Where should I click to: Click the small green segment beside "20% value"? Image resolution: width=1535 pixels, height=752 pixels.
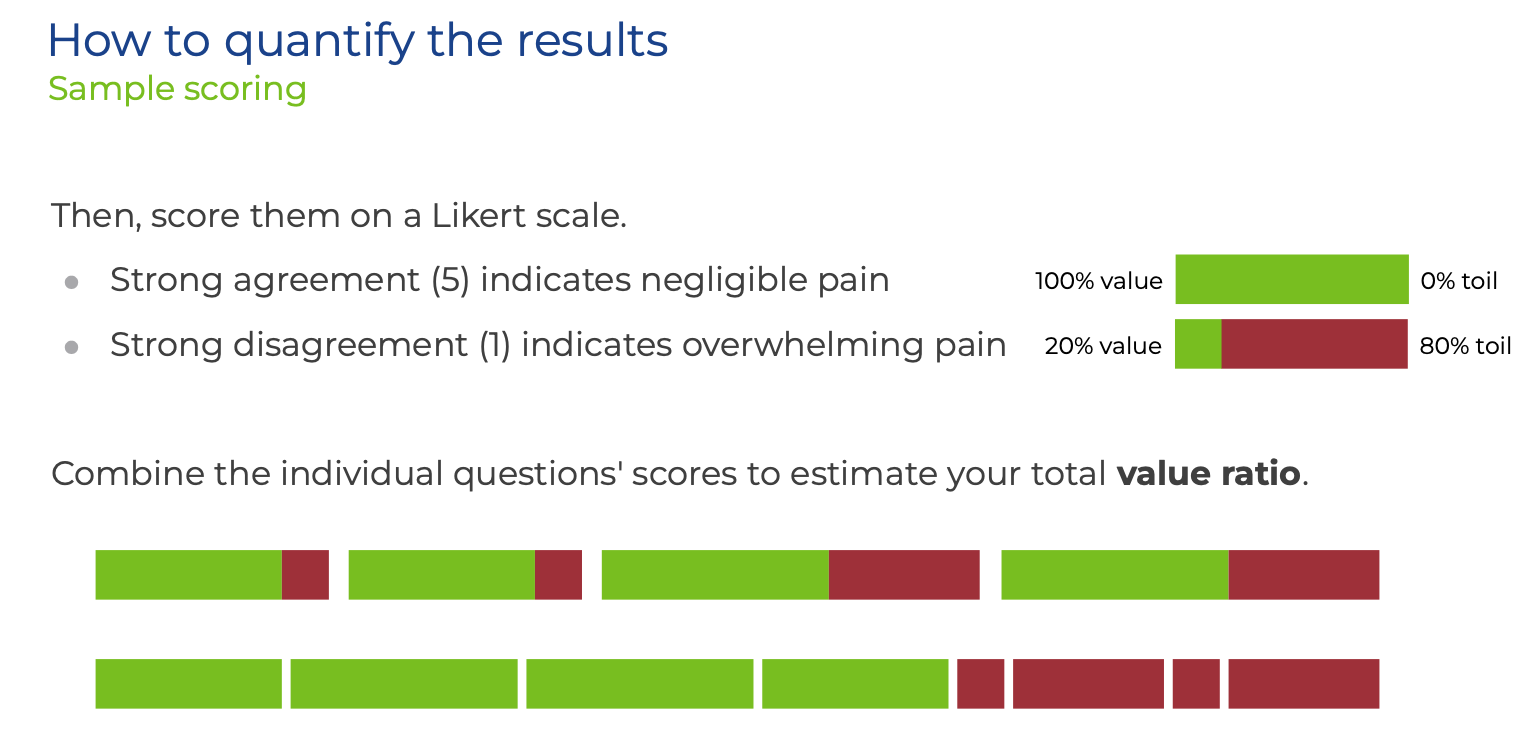[1198, 344]
